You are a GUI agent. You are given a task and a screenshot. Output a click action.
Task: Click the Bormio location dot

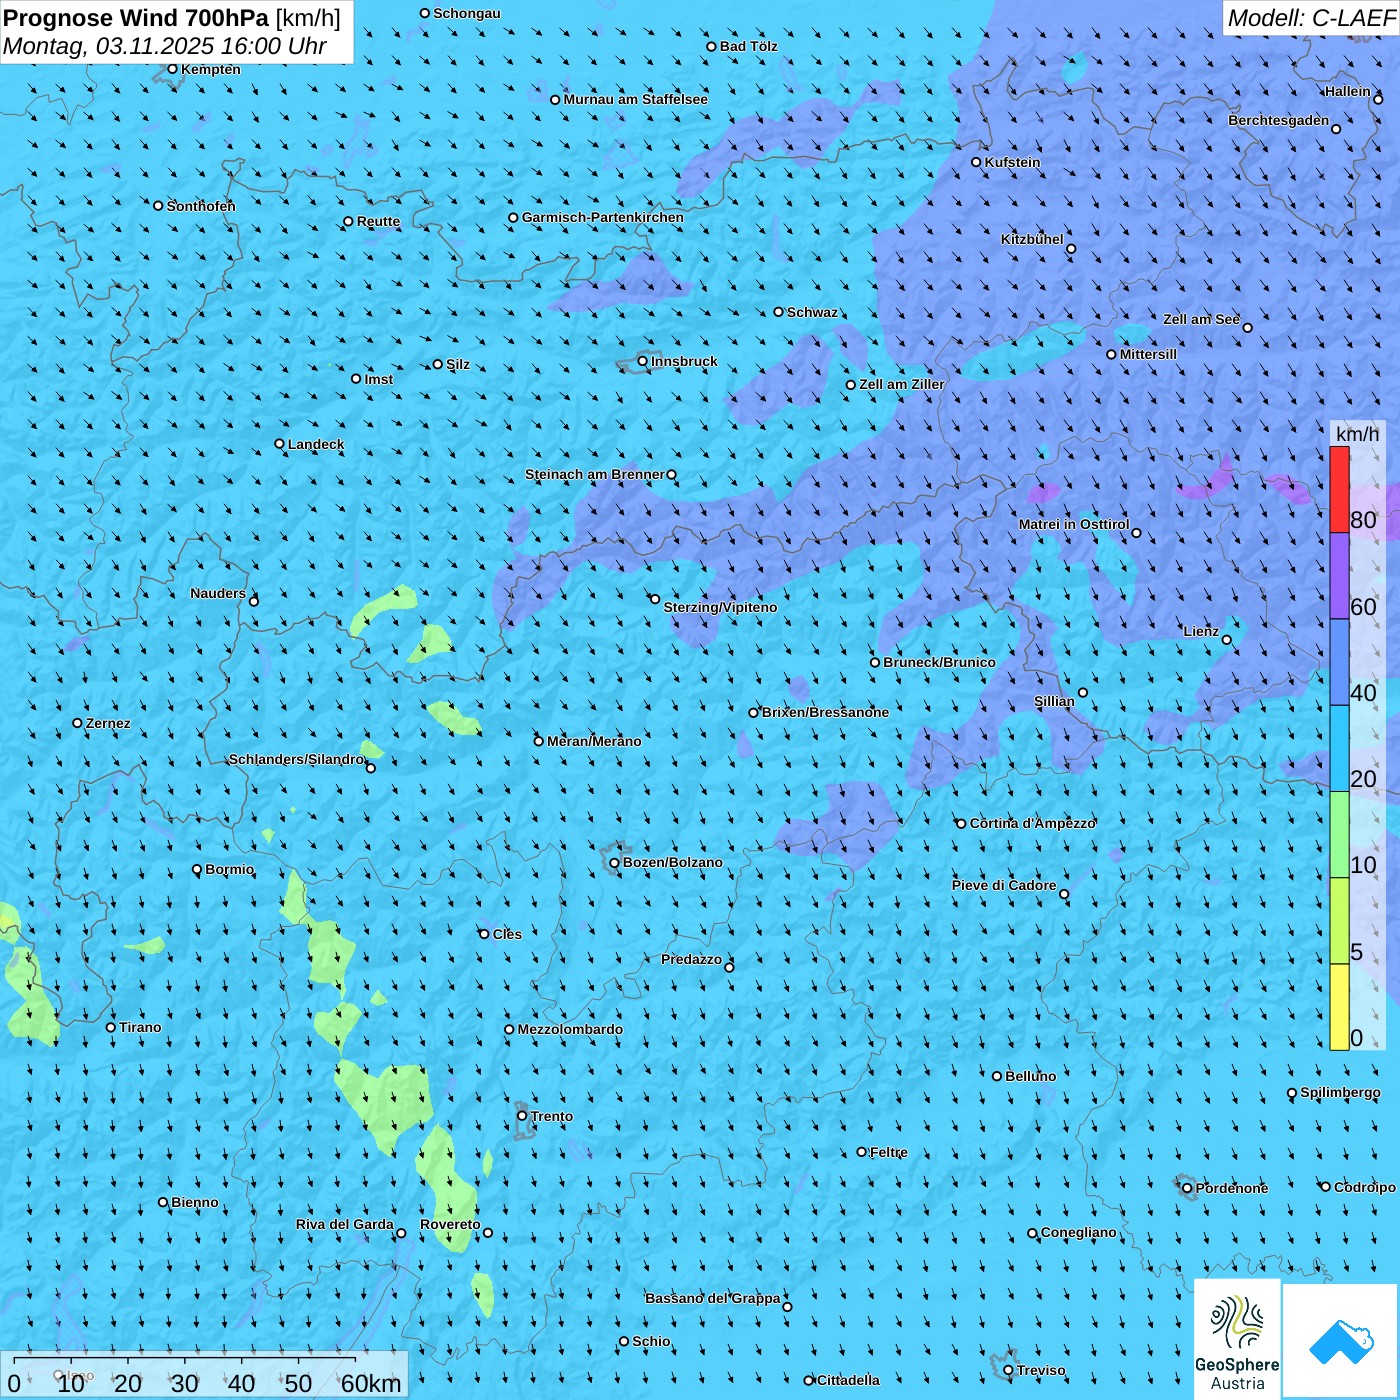click(197, 869)
